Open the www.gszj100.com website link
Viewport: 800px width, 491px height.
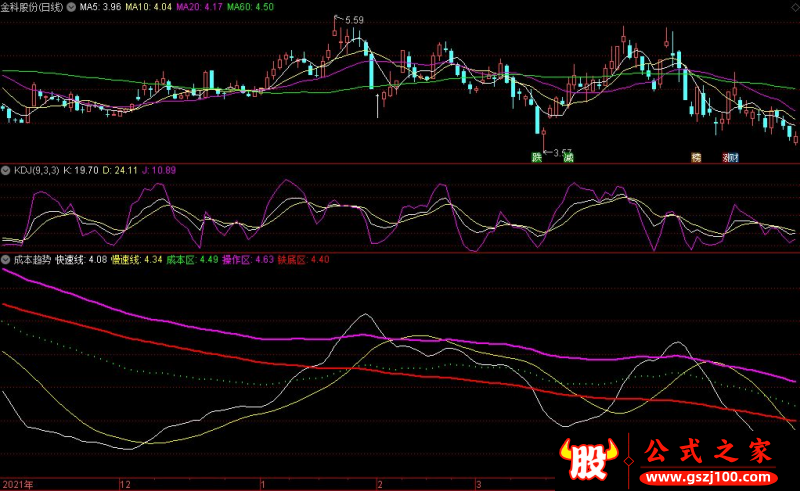tap(708, 478)
